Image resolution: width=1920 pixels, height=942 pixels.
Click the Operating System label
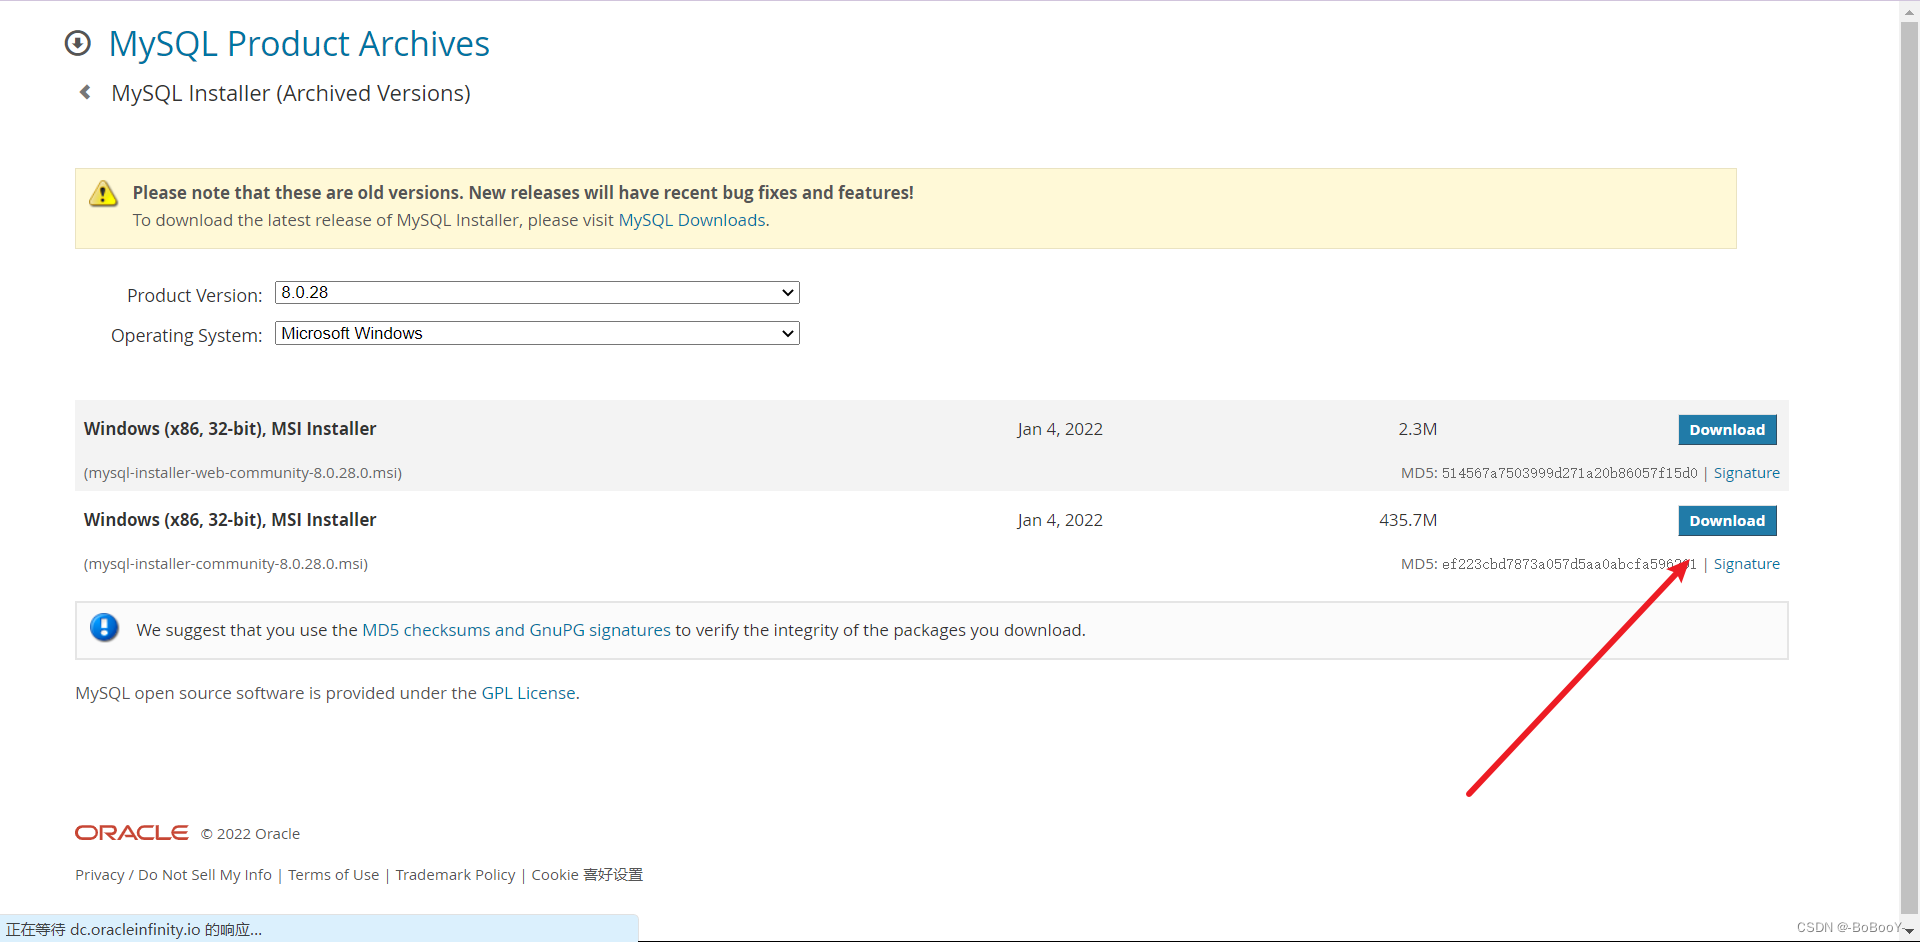tap(186, 335)
